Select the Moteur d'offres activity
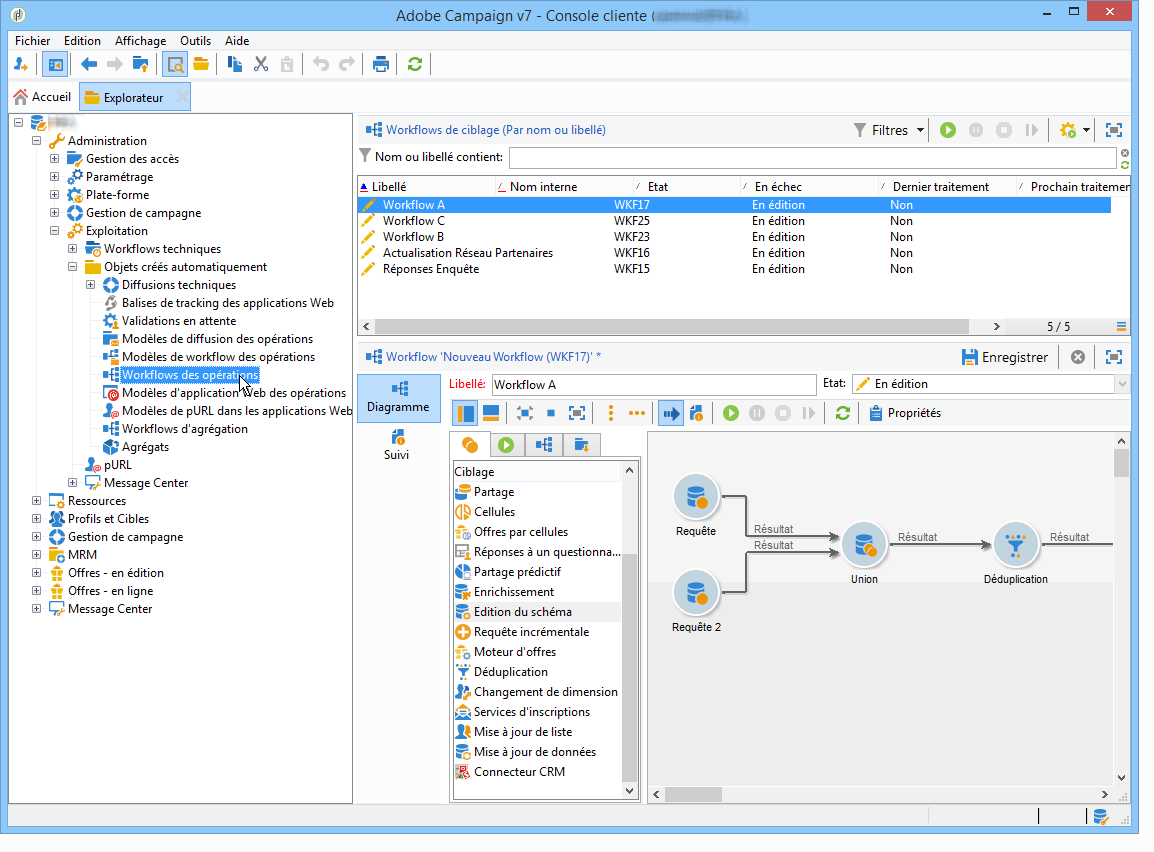This screenshot has width=1154, height=852. pyautogui.click(x=514, y=652)
